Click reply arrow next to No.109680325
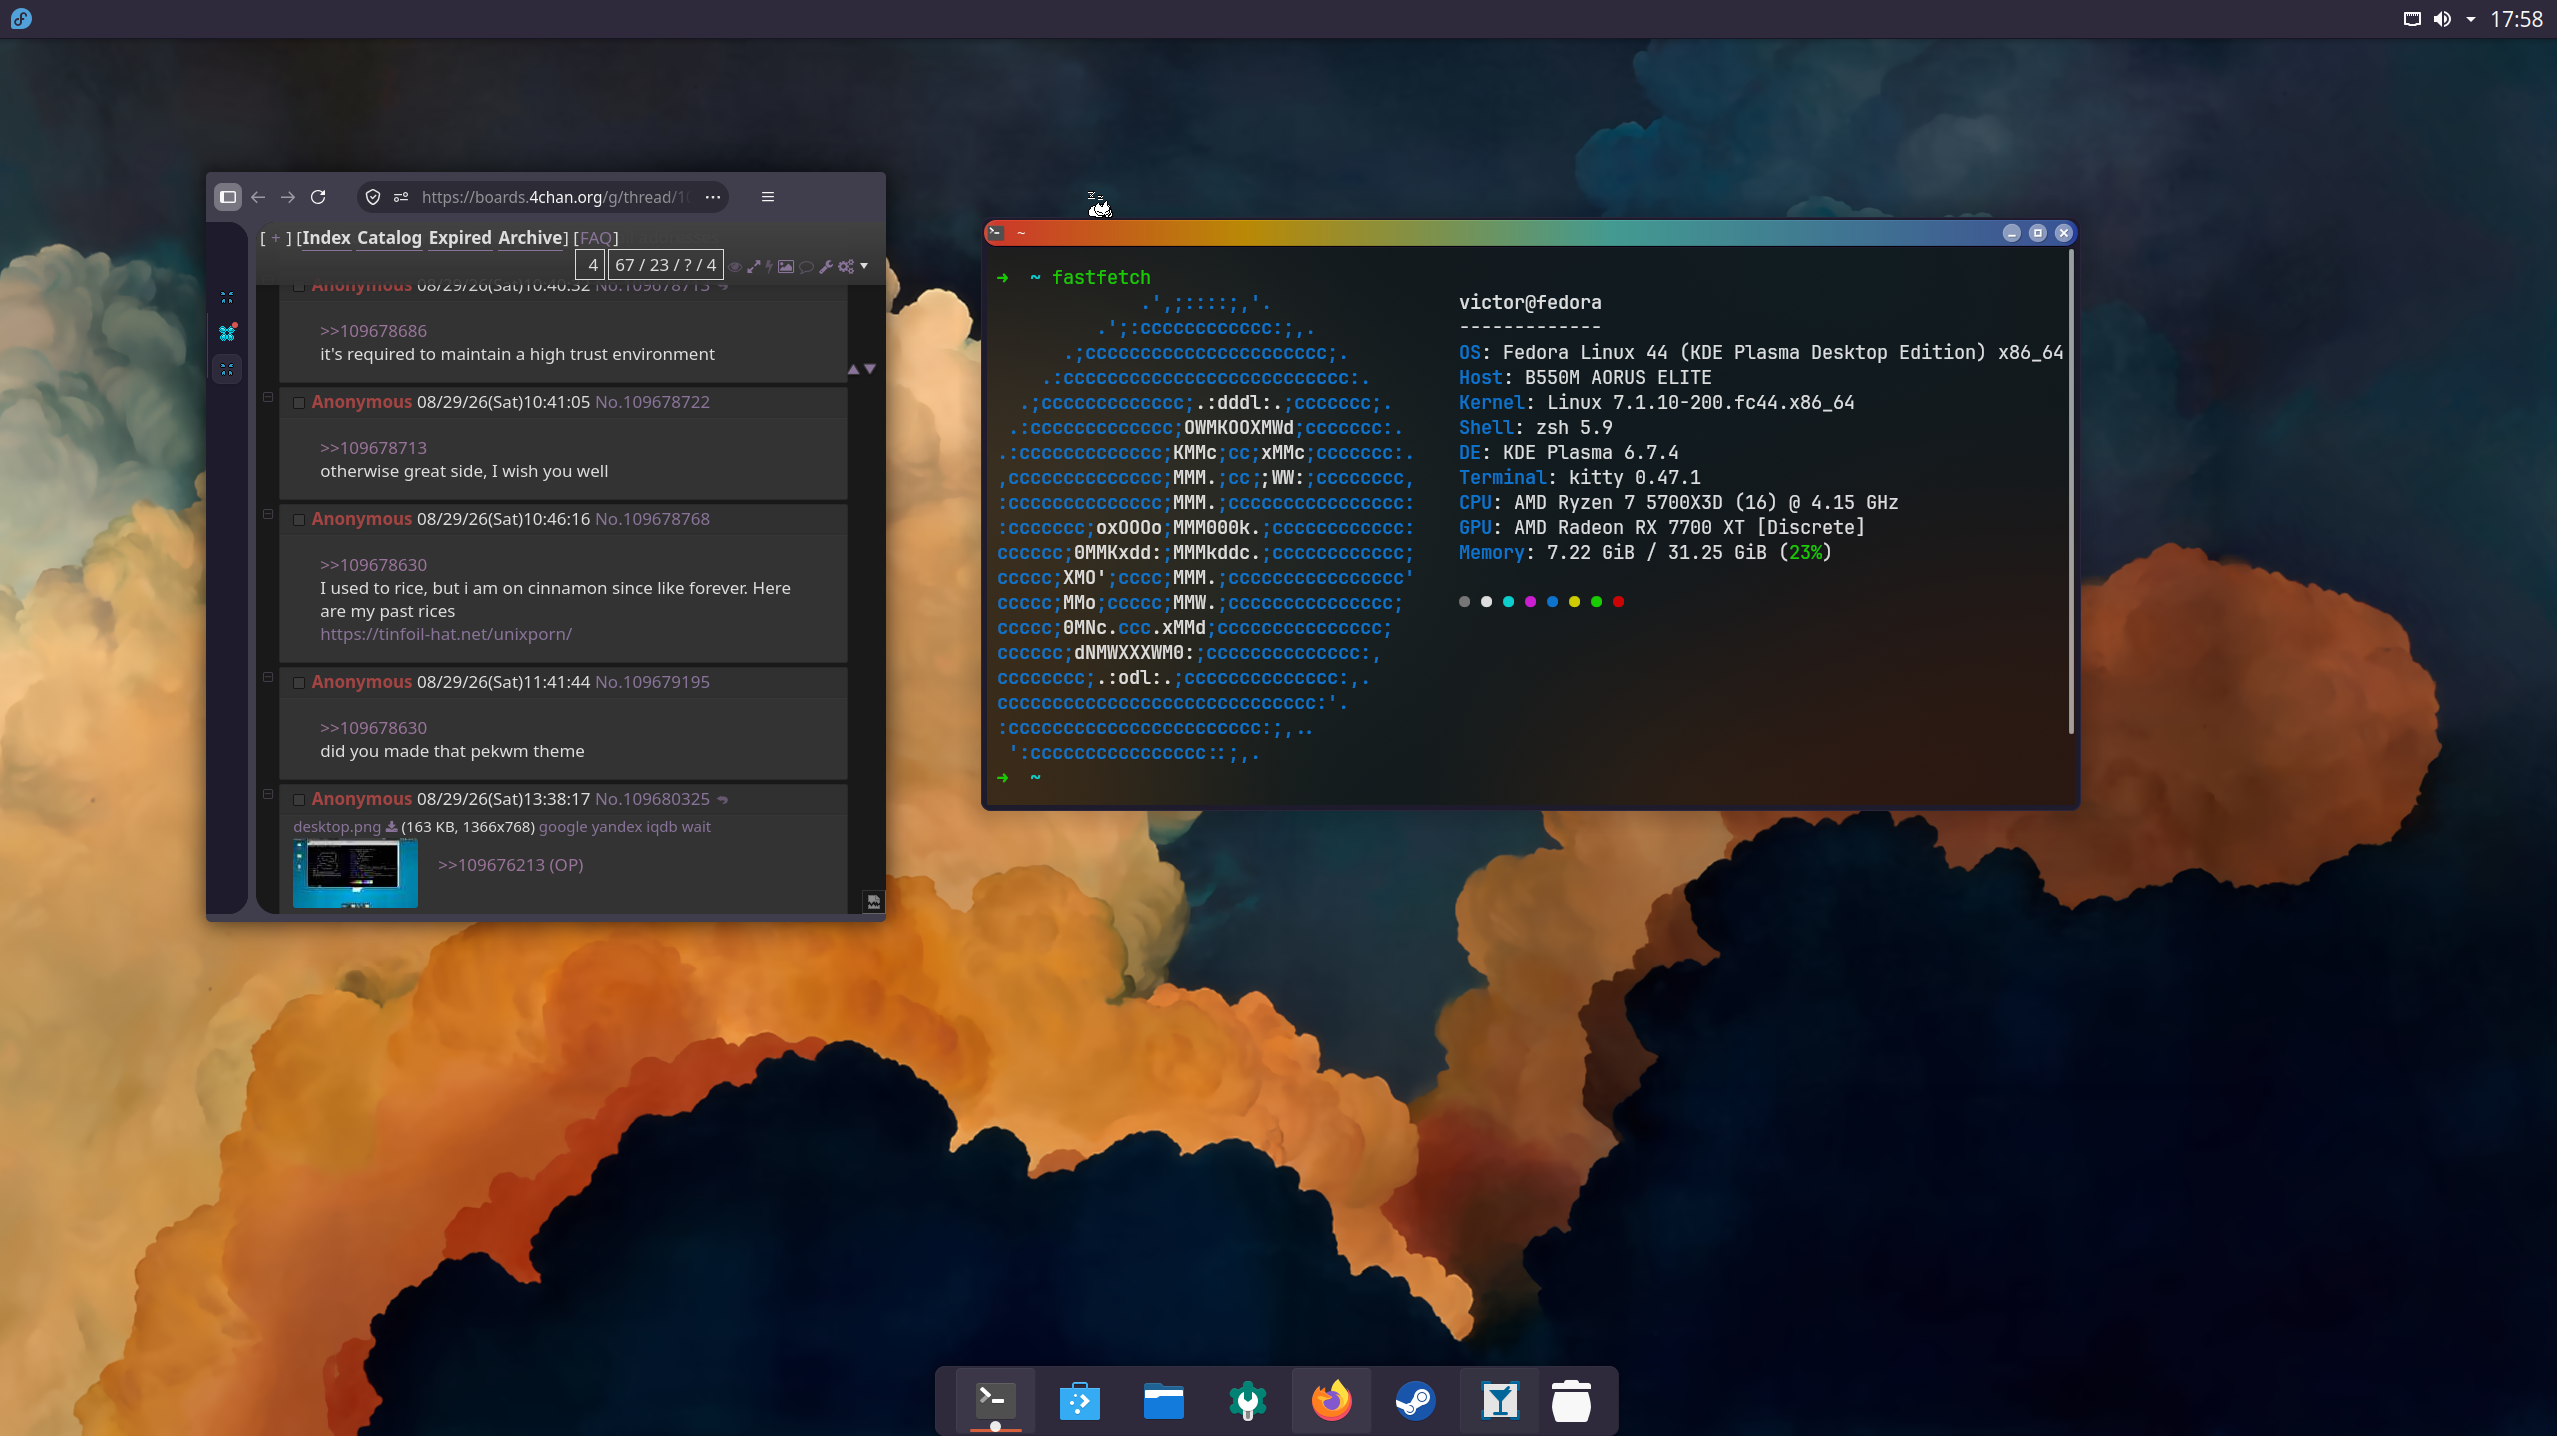This screenshot has height=1436, width=2557. tap(723, 799)
